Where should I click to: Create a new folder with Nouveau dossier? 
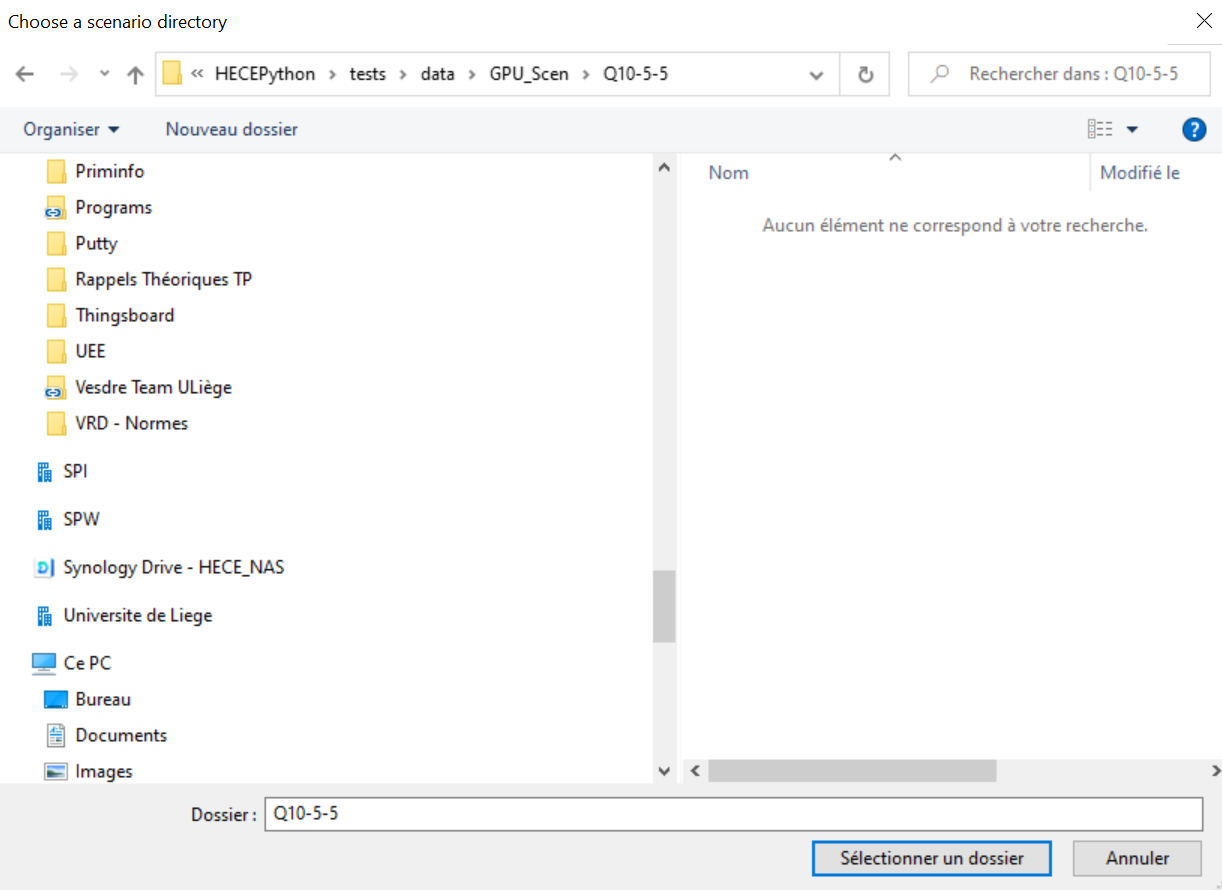231,129
